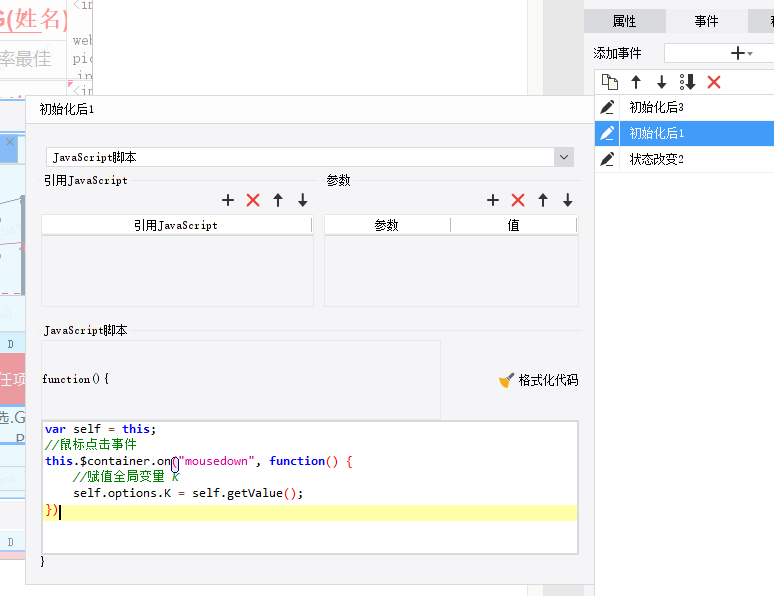Move parameter up arrow
The image size is (774, 596).
click(x=543, y=200)
